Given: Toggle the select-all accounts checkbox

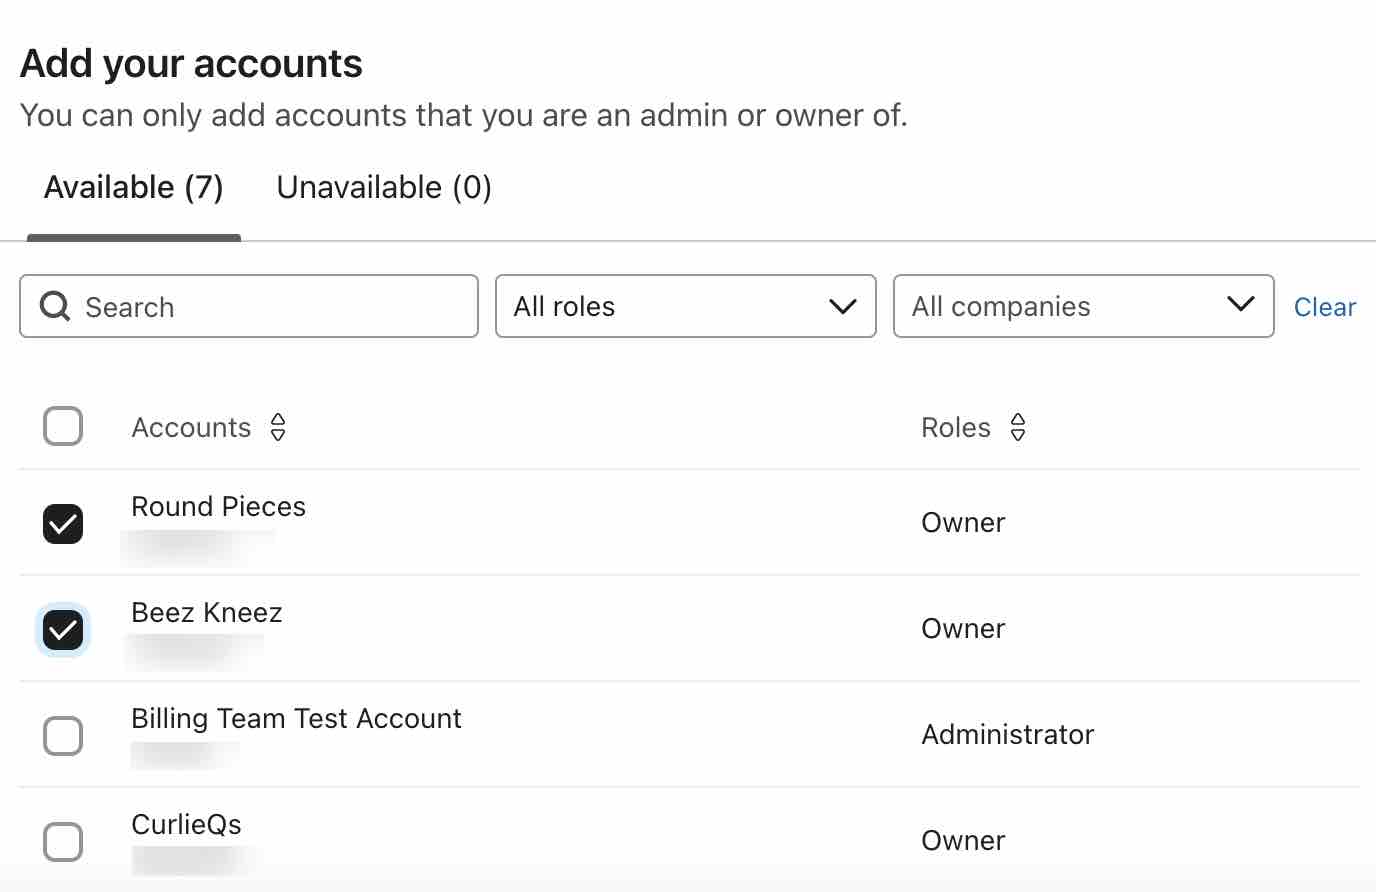Looking at the screenshot, I should [x=63, y=426].
